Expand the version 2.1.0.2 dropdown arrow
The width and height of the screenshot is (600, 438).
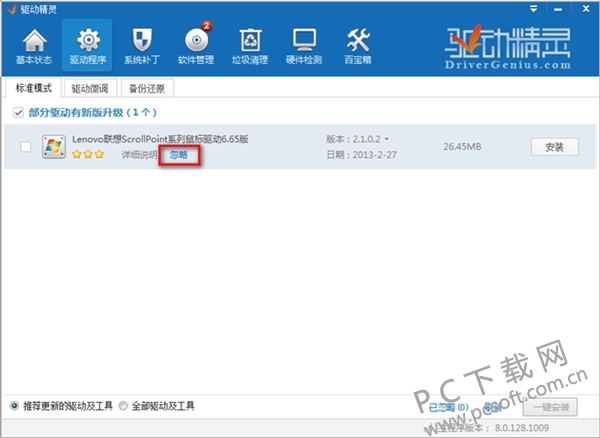pos(386,139)
